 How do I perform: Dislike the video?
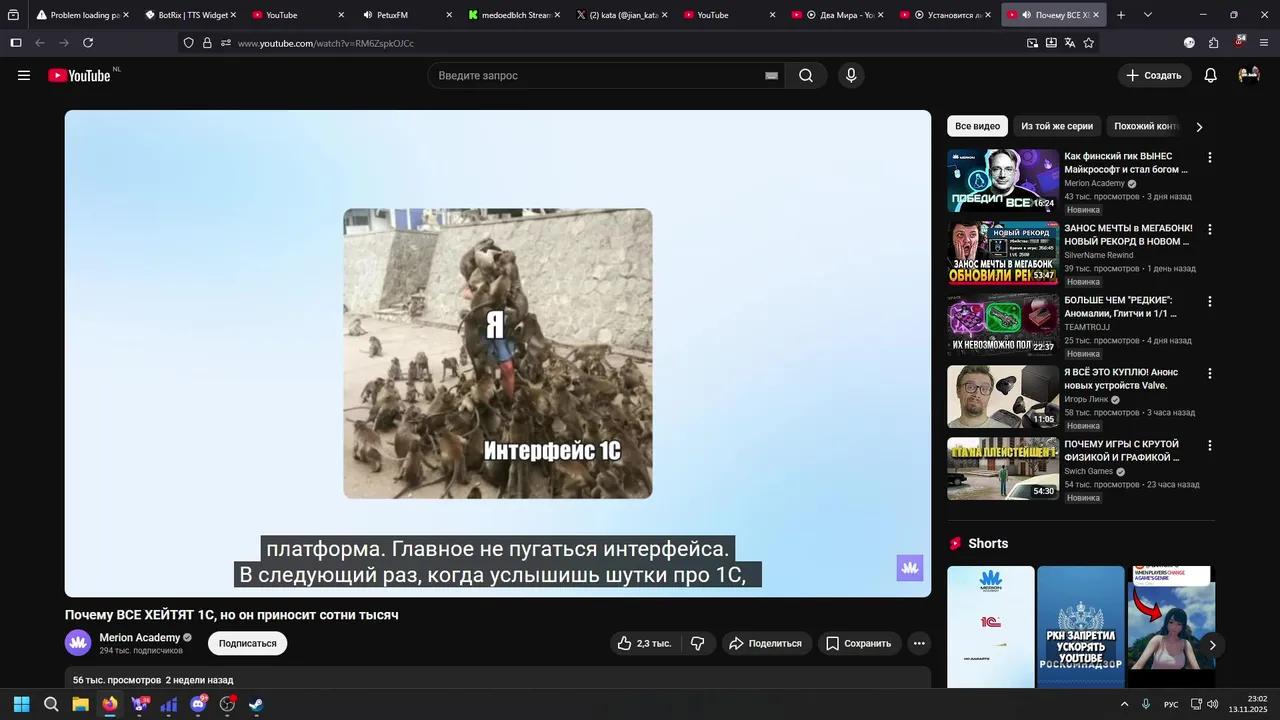coord(698,643)
